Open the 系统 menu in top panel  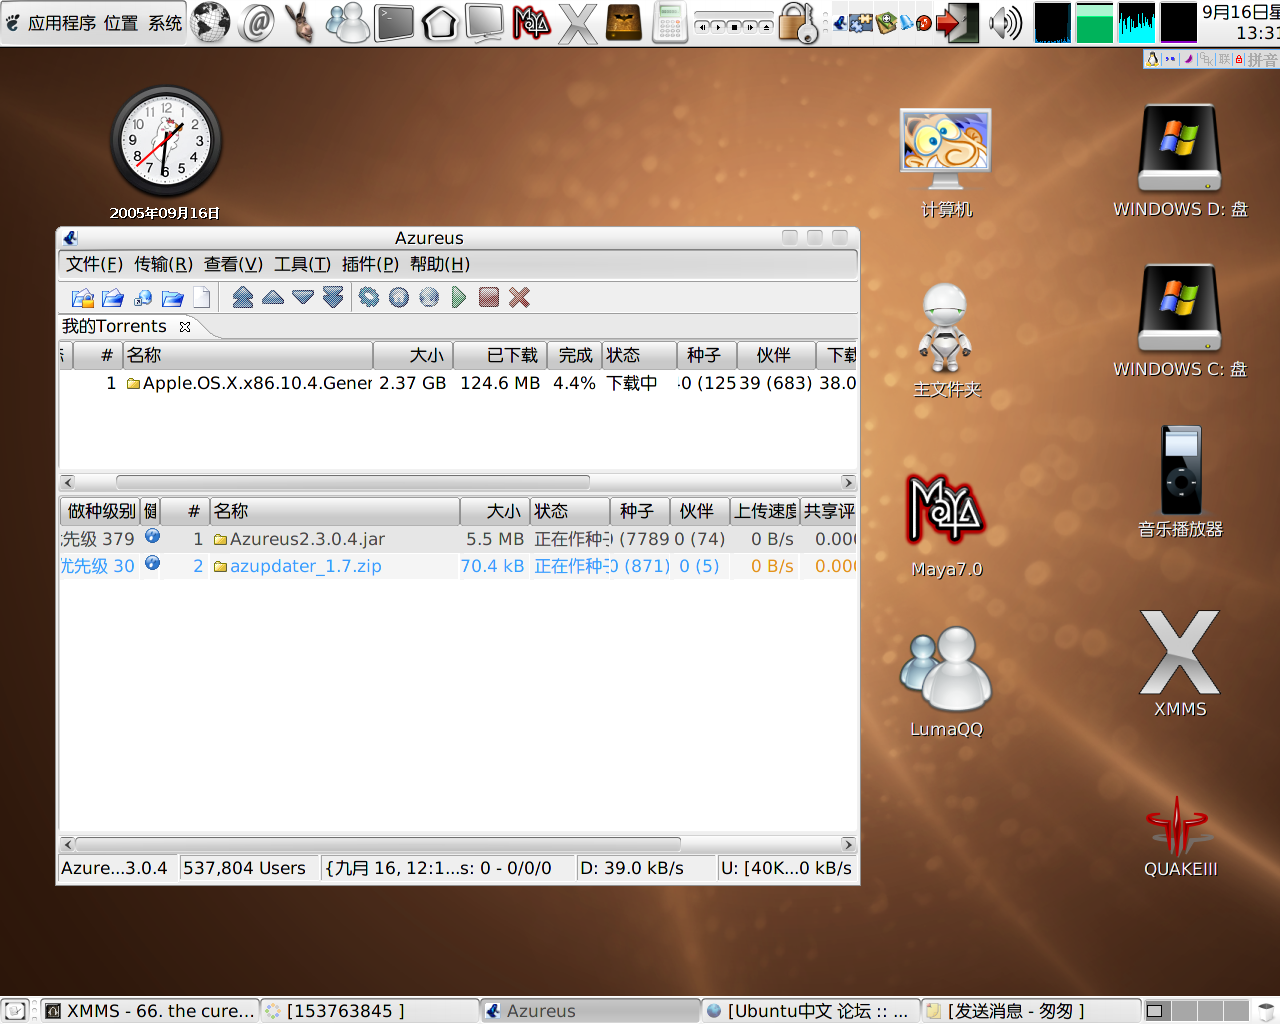[165, 22]
